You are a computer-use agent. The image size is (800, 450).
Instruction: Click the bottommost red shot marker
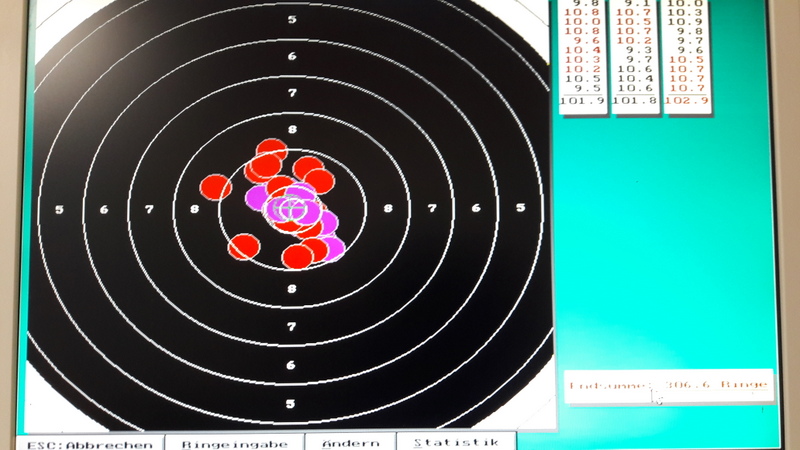click(297, 257)
